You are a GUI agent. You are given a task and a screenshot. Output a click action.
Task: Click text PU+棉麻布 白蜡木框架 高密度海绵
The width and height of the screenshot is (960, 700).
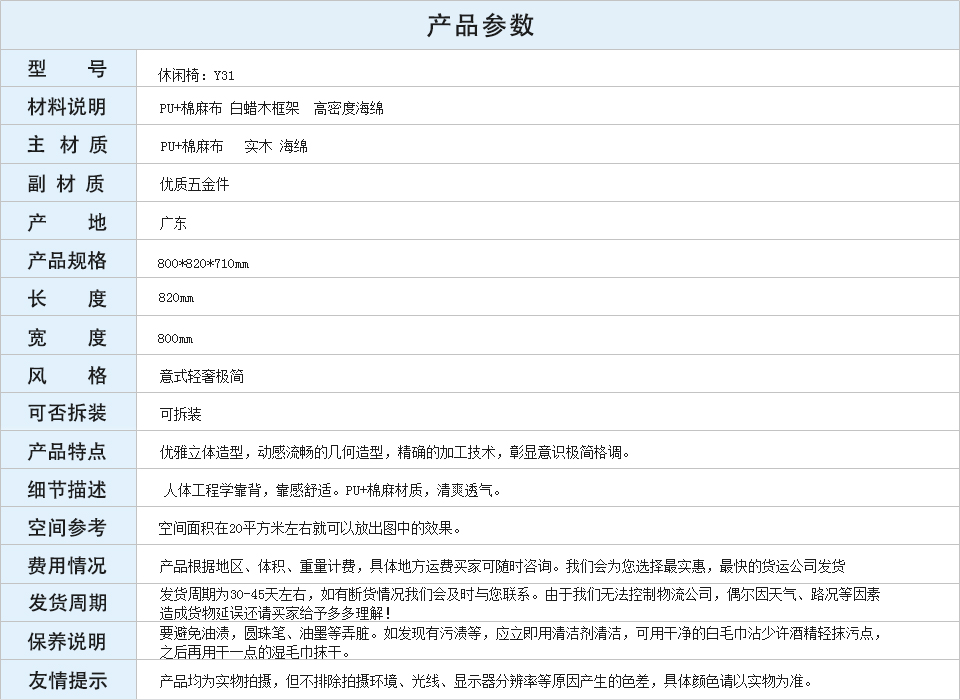(x=271, y=108)
